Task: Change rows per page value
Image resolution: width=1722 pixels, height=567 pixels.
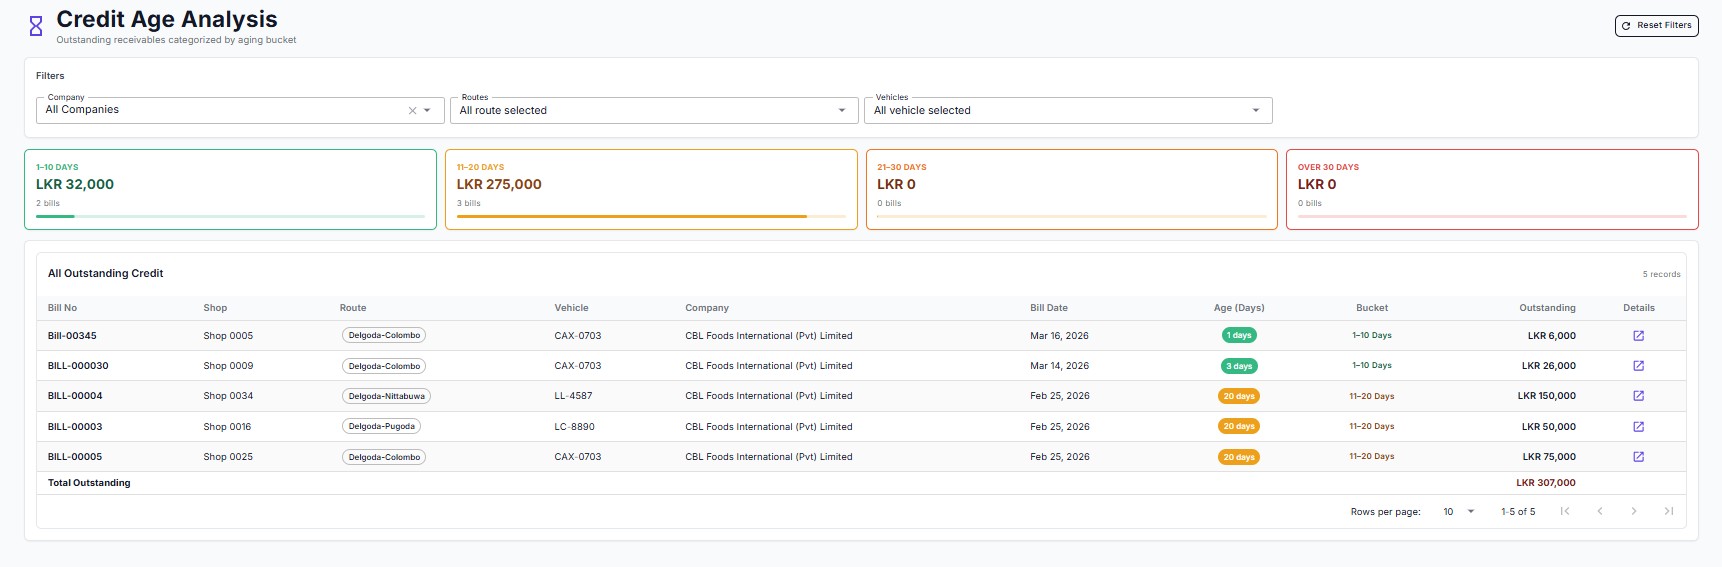Action: click(x=1459, y=512)
